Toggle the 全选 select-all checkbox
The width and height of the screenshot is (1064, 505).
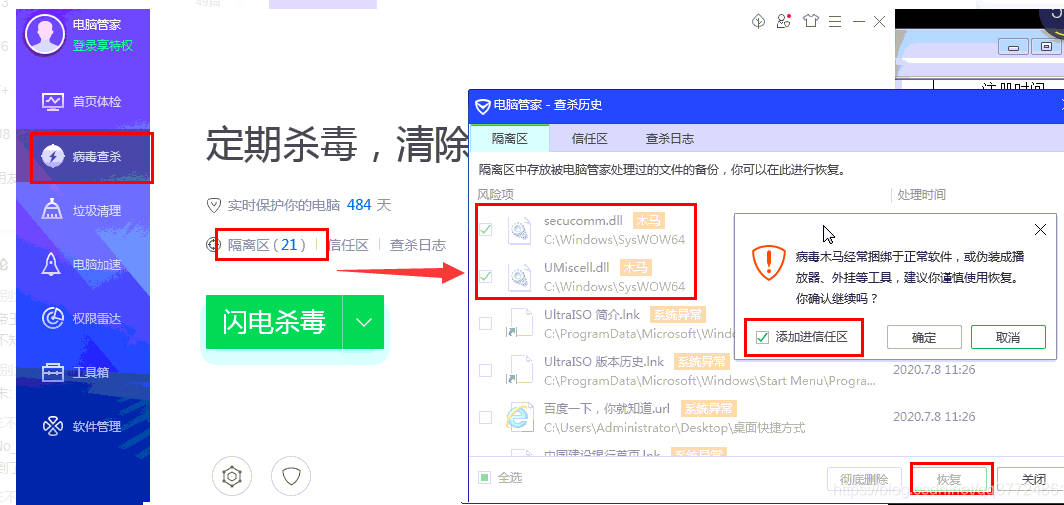click(484, 478)
